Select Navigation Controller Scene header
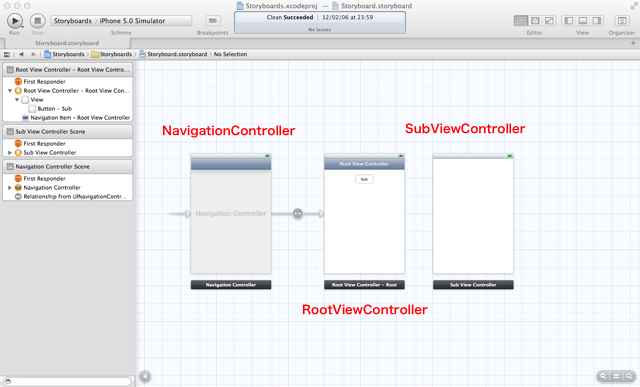This screenshot has height=387, width=640. point(68,167)
